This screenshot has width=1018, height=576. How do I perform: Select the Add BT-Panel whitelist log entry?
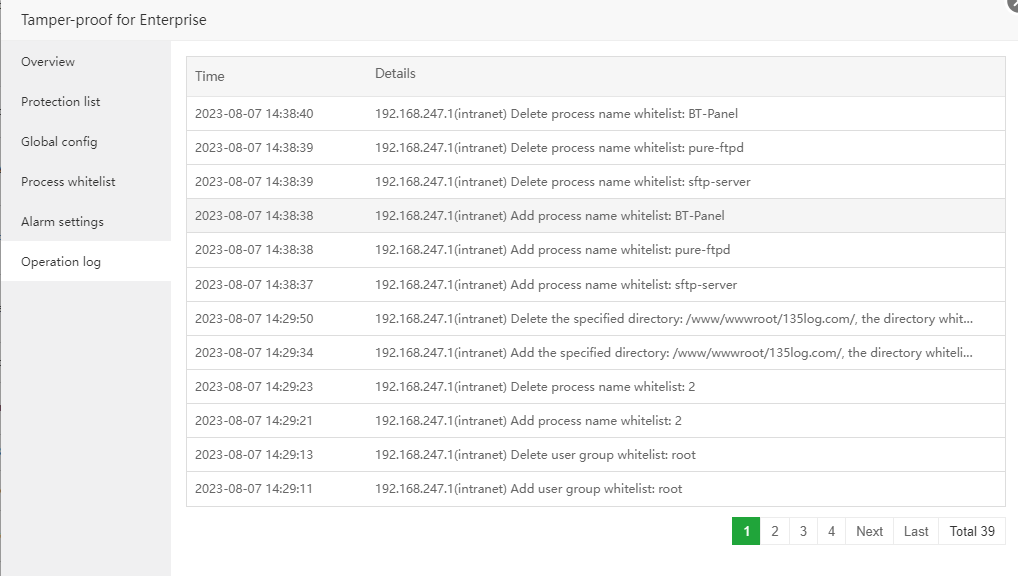[549, 216]
